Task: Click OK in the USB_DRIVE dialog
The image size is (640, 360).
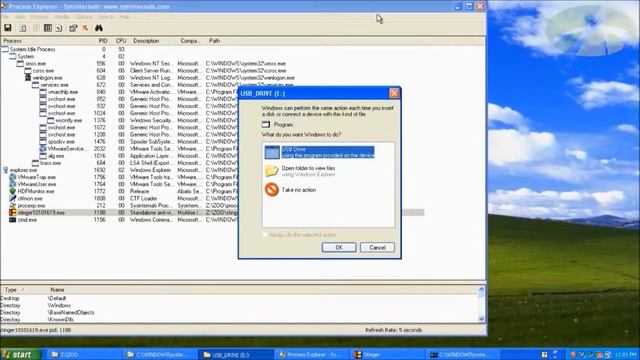Action: (339, 247)
